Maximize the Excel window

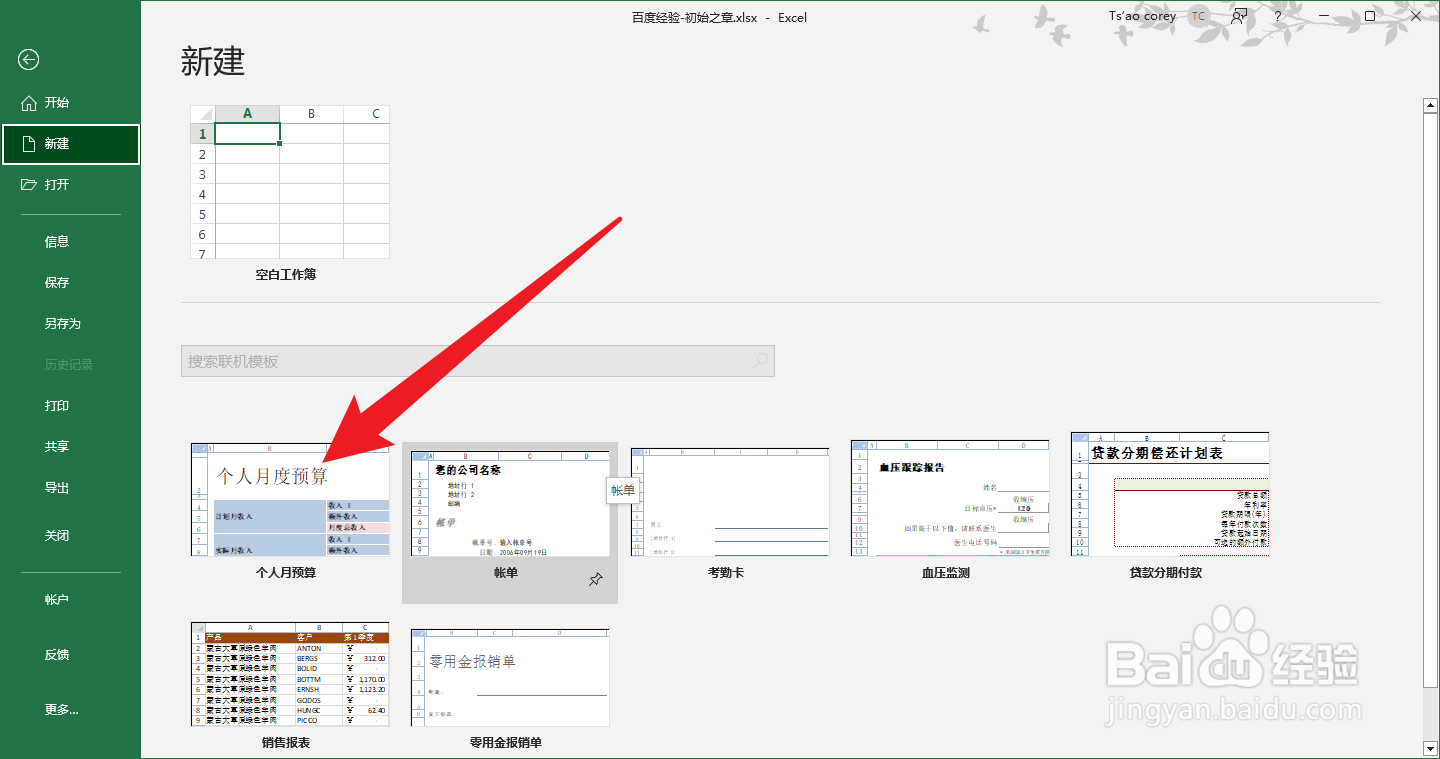point(1370,16)
